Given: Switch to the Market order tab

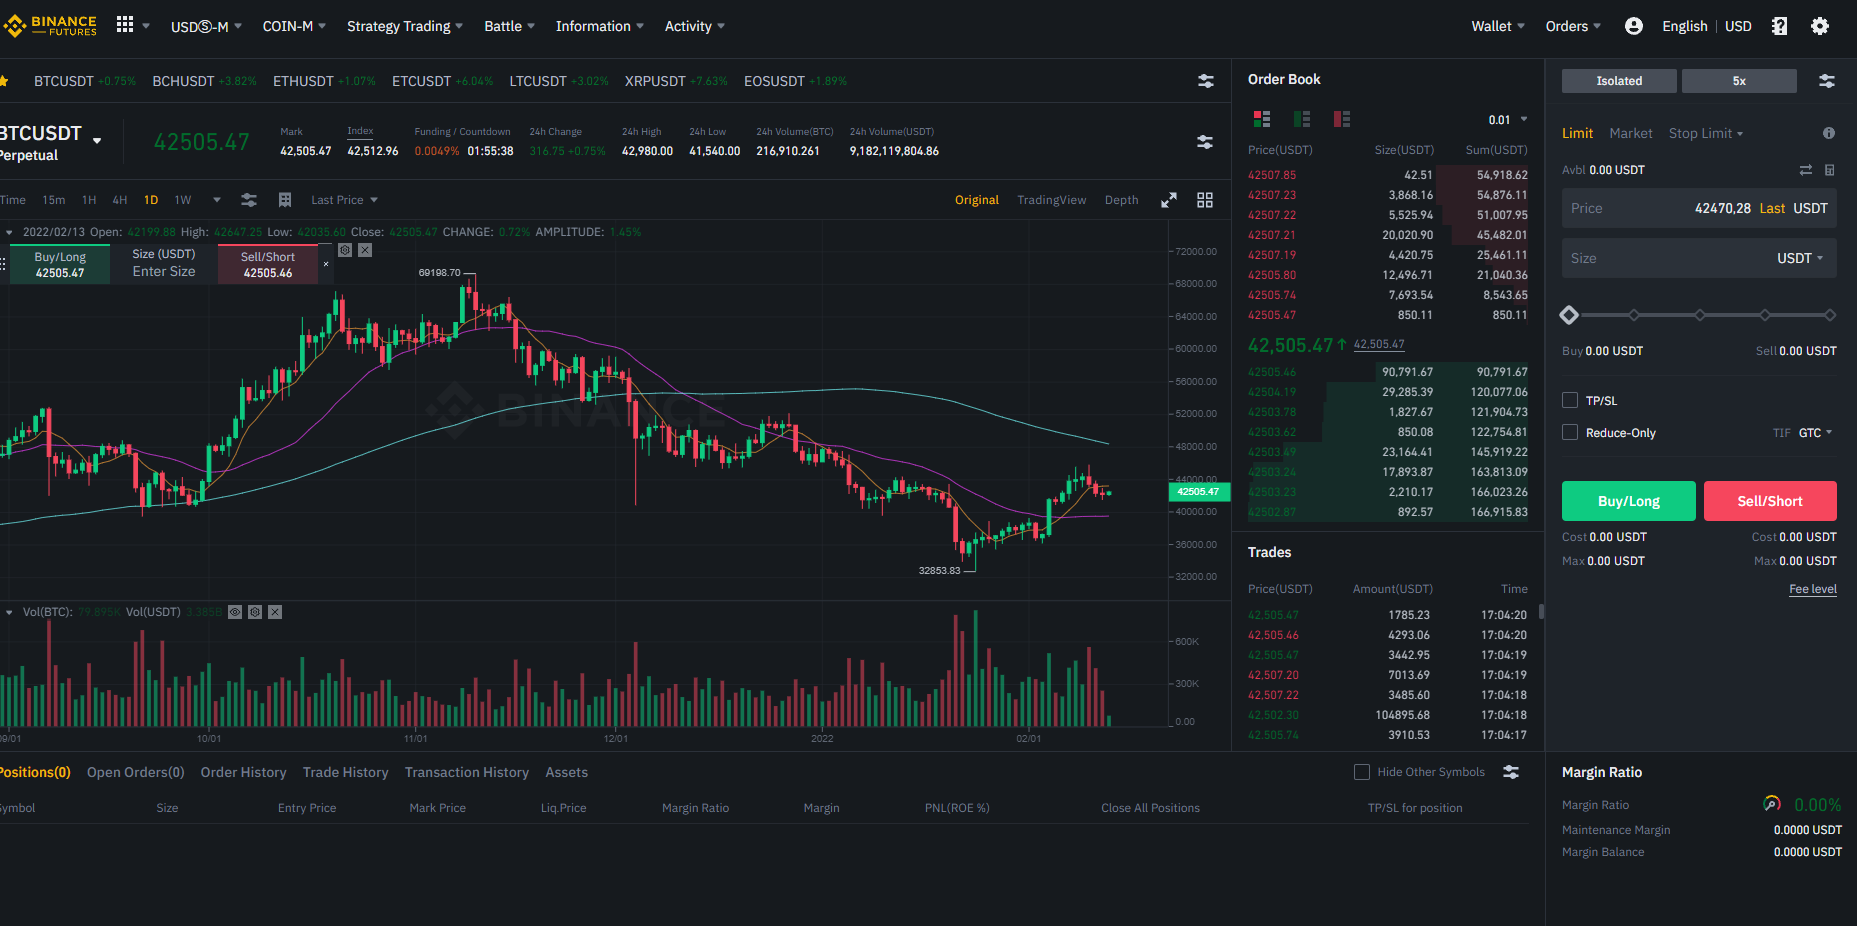Looking at the screenshot, I should 1631,133.
